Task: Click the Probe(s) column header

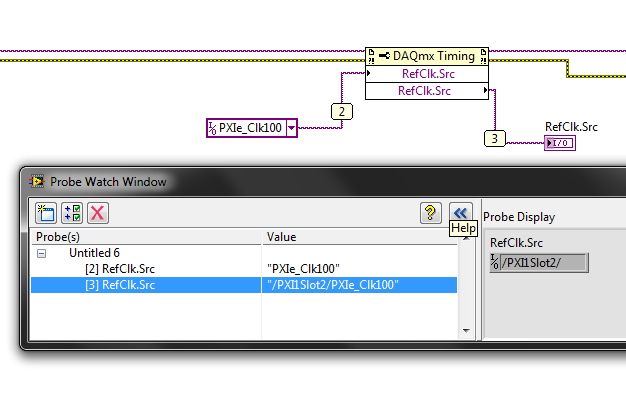Action: pyautogui.click(x=146, y=237)
